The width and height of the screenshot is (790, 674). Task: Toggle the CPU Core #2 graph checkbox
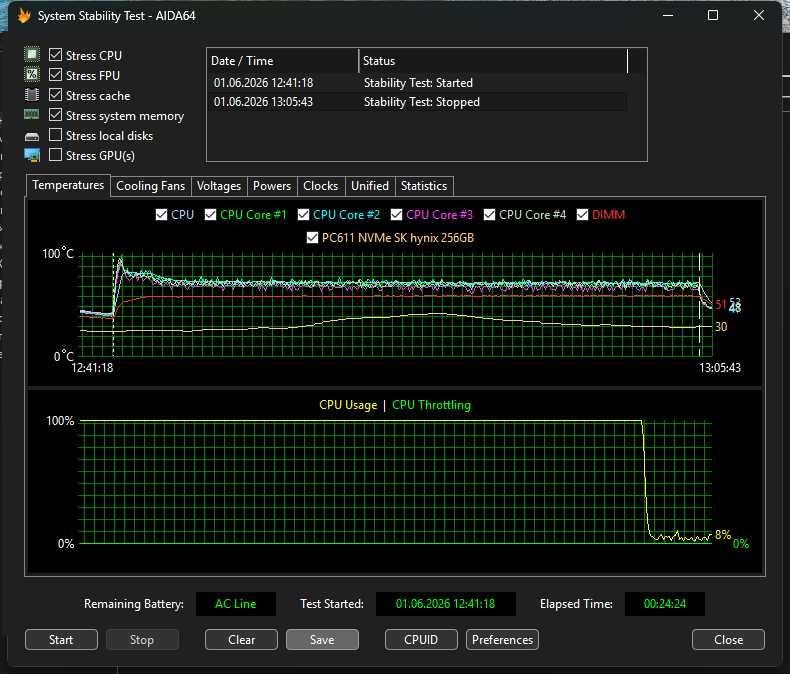303,215
